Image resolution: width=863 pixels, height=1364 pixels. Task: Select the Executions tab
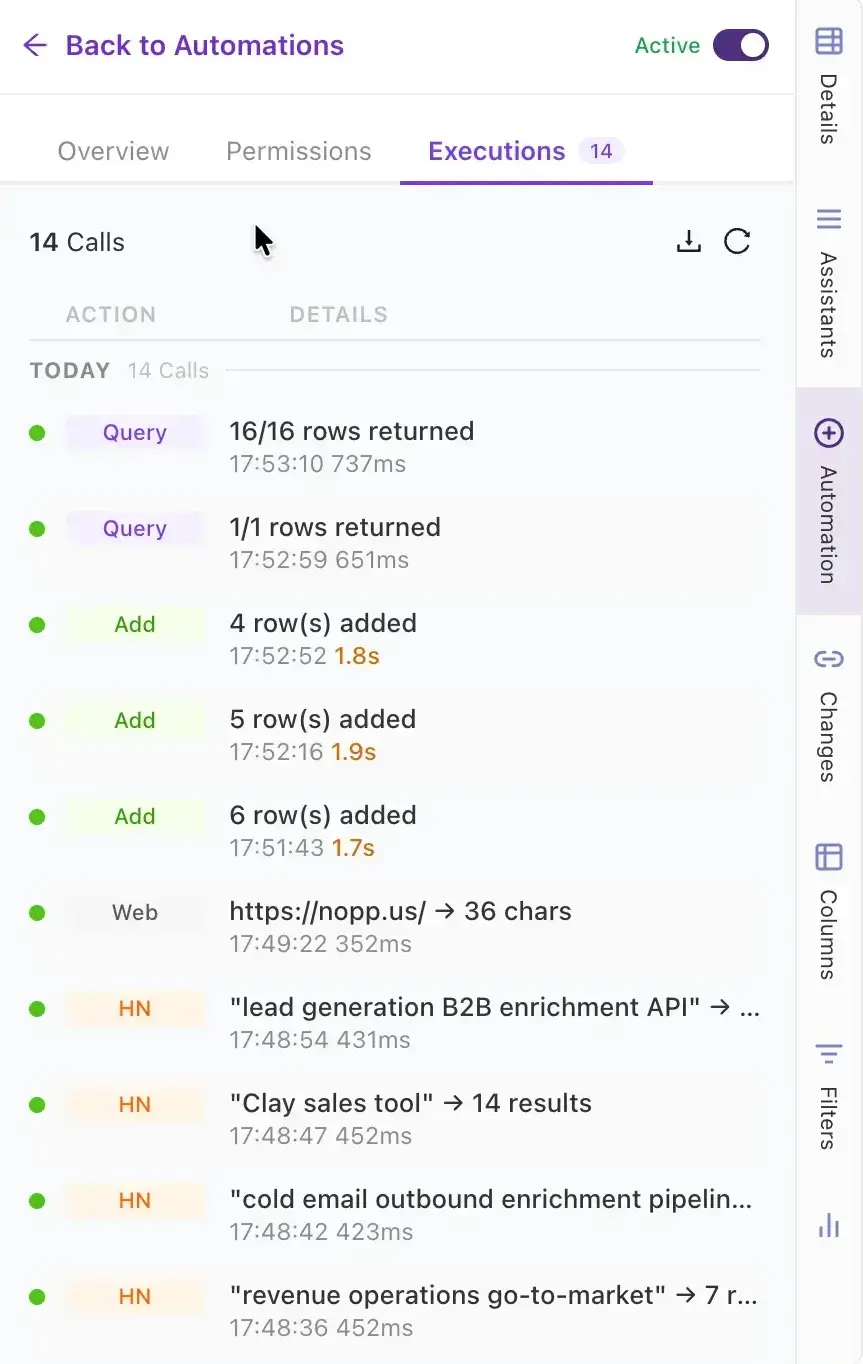[526, 151]
